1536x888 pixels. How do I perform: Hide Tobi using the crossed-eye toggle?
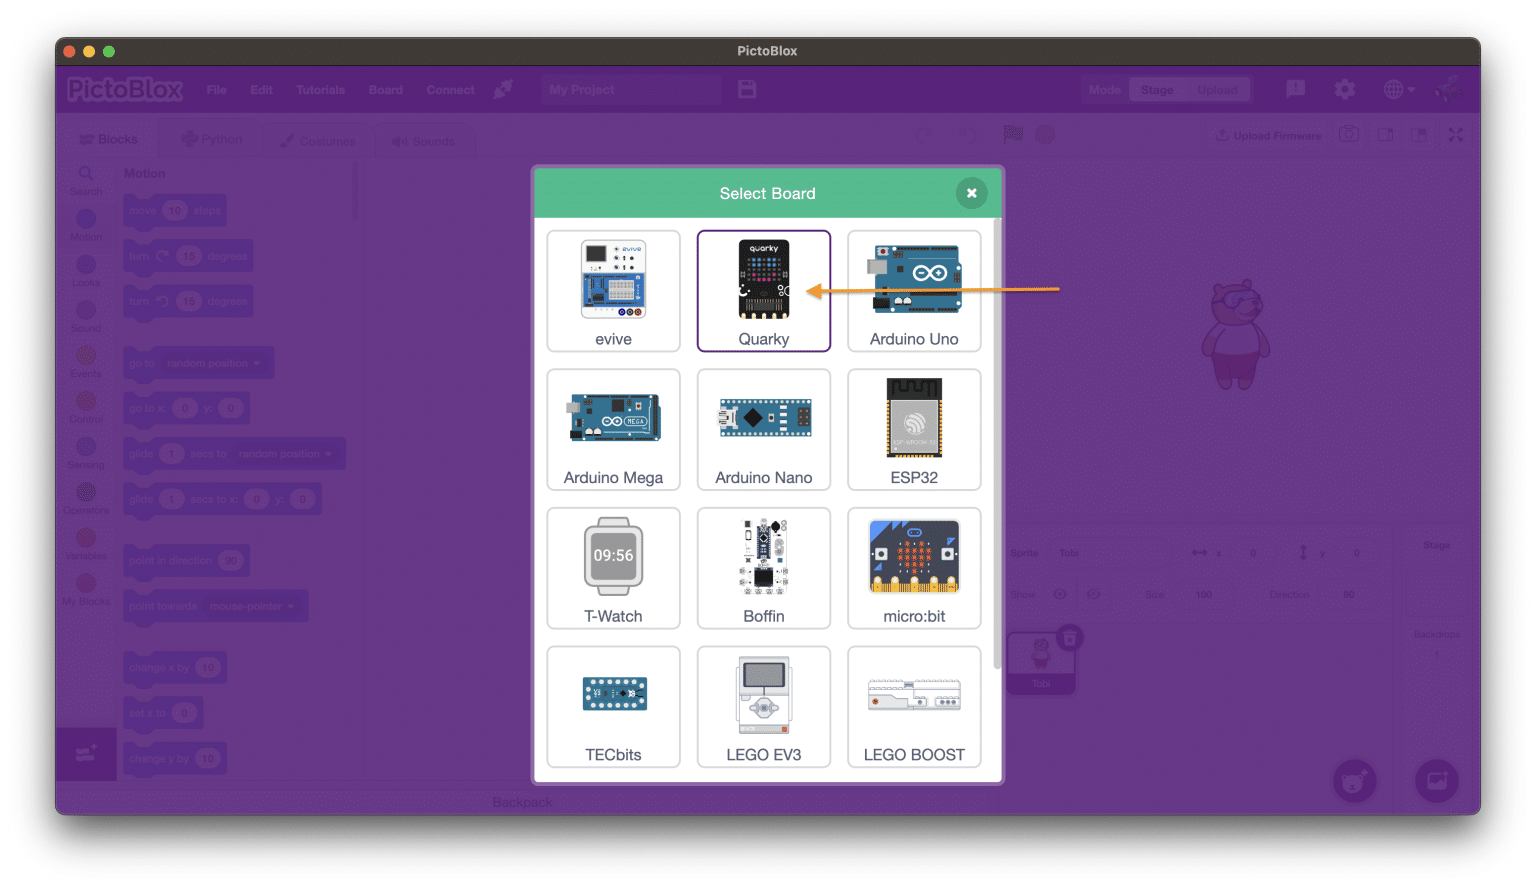coord(1092,594)
